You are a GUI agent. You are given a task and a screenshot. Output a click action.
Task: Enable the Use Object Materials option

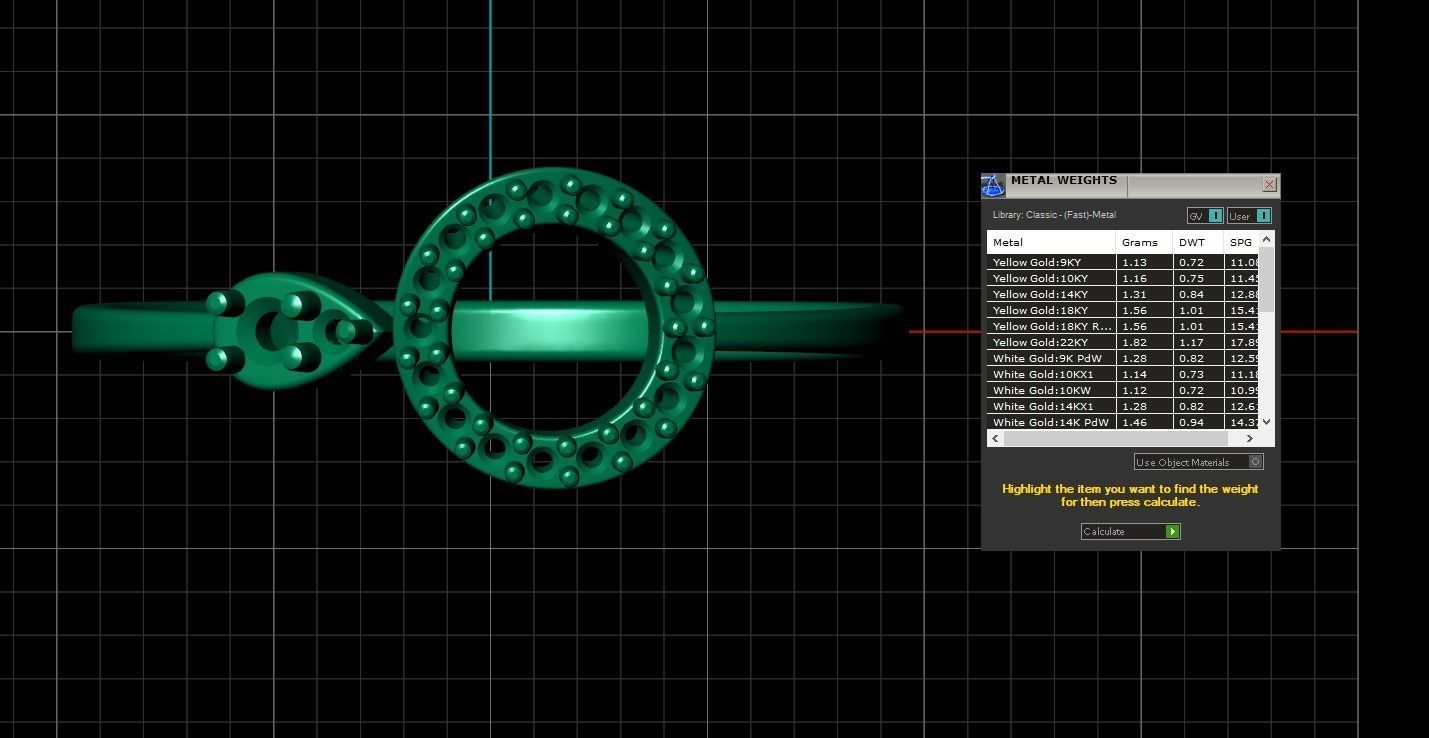click(1199, 462)
